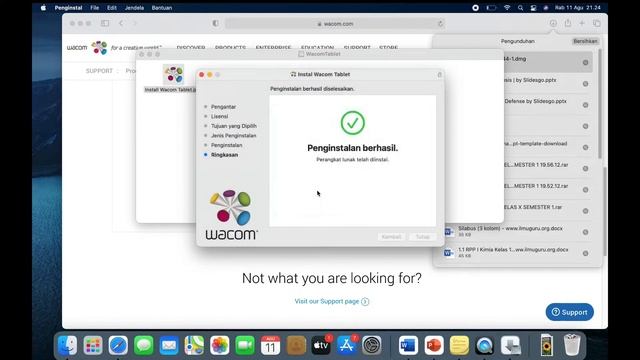Click the privacy shield icon in Safari toolbar
The height and width of the screenshot is (360, 640).
(216, 23)
